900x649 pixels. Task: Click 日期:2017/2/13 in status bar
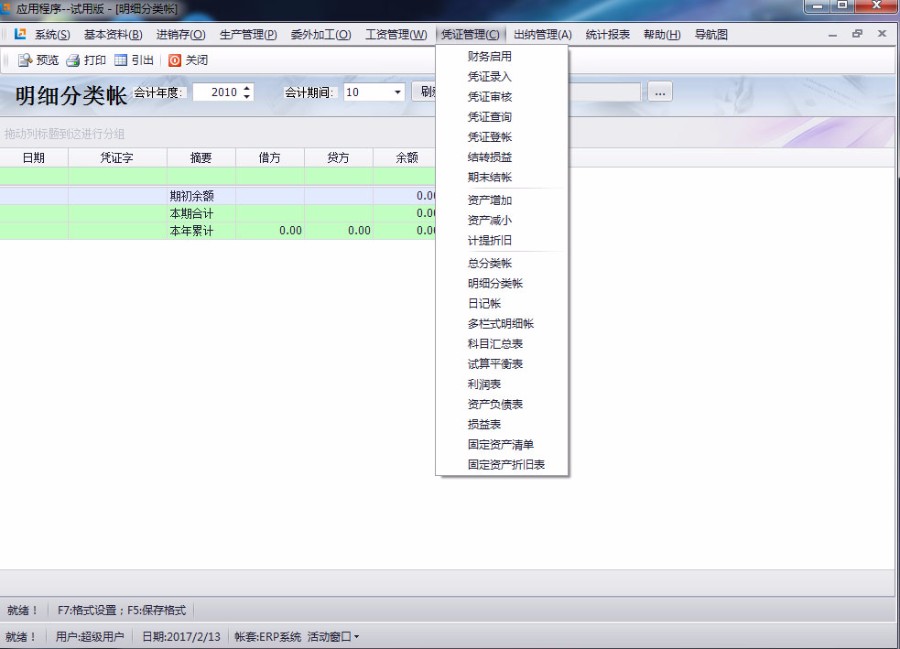(181, 636)
